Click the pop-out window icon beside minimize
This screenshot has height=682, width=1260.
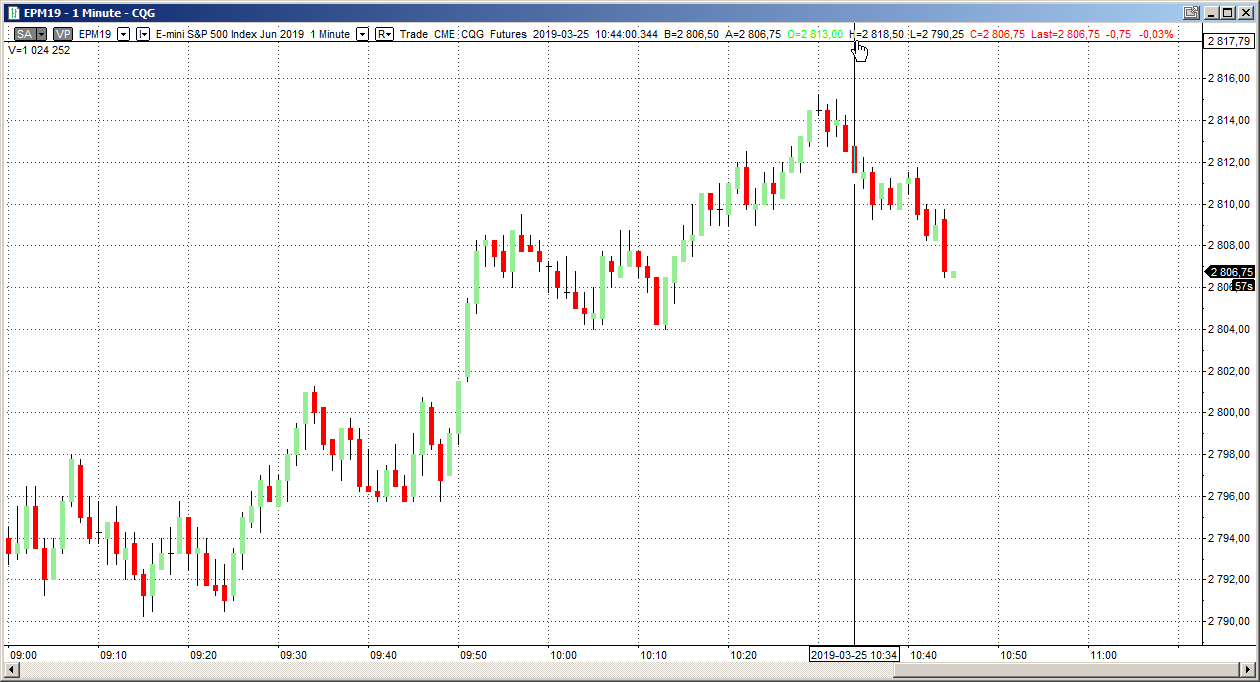(1191, 12)
